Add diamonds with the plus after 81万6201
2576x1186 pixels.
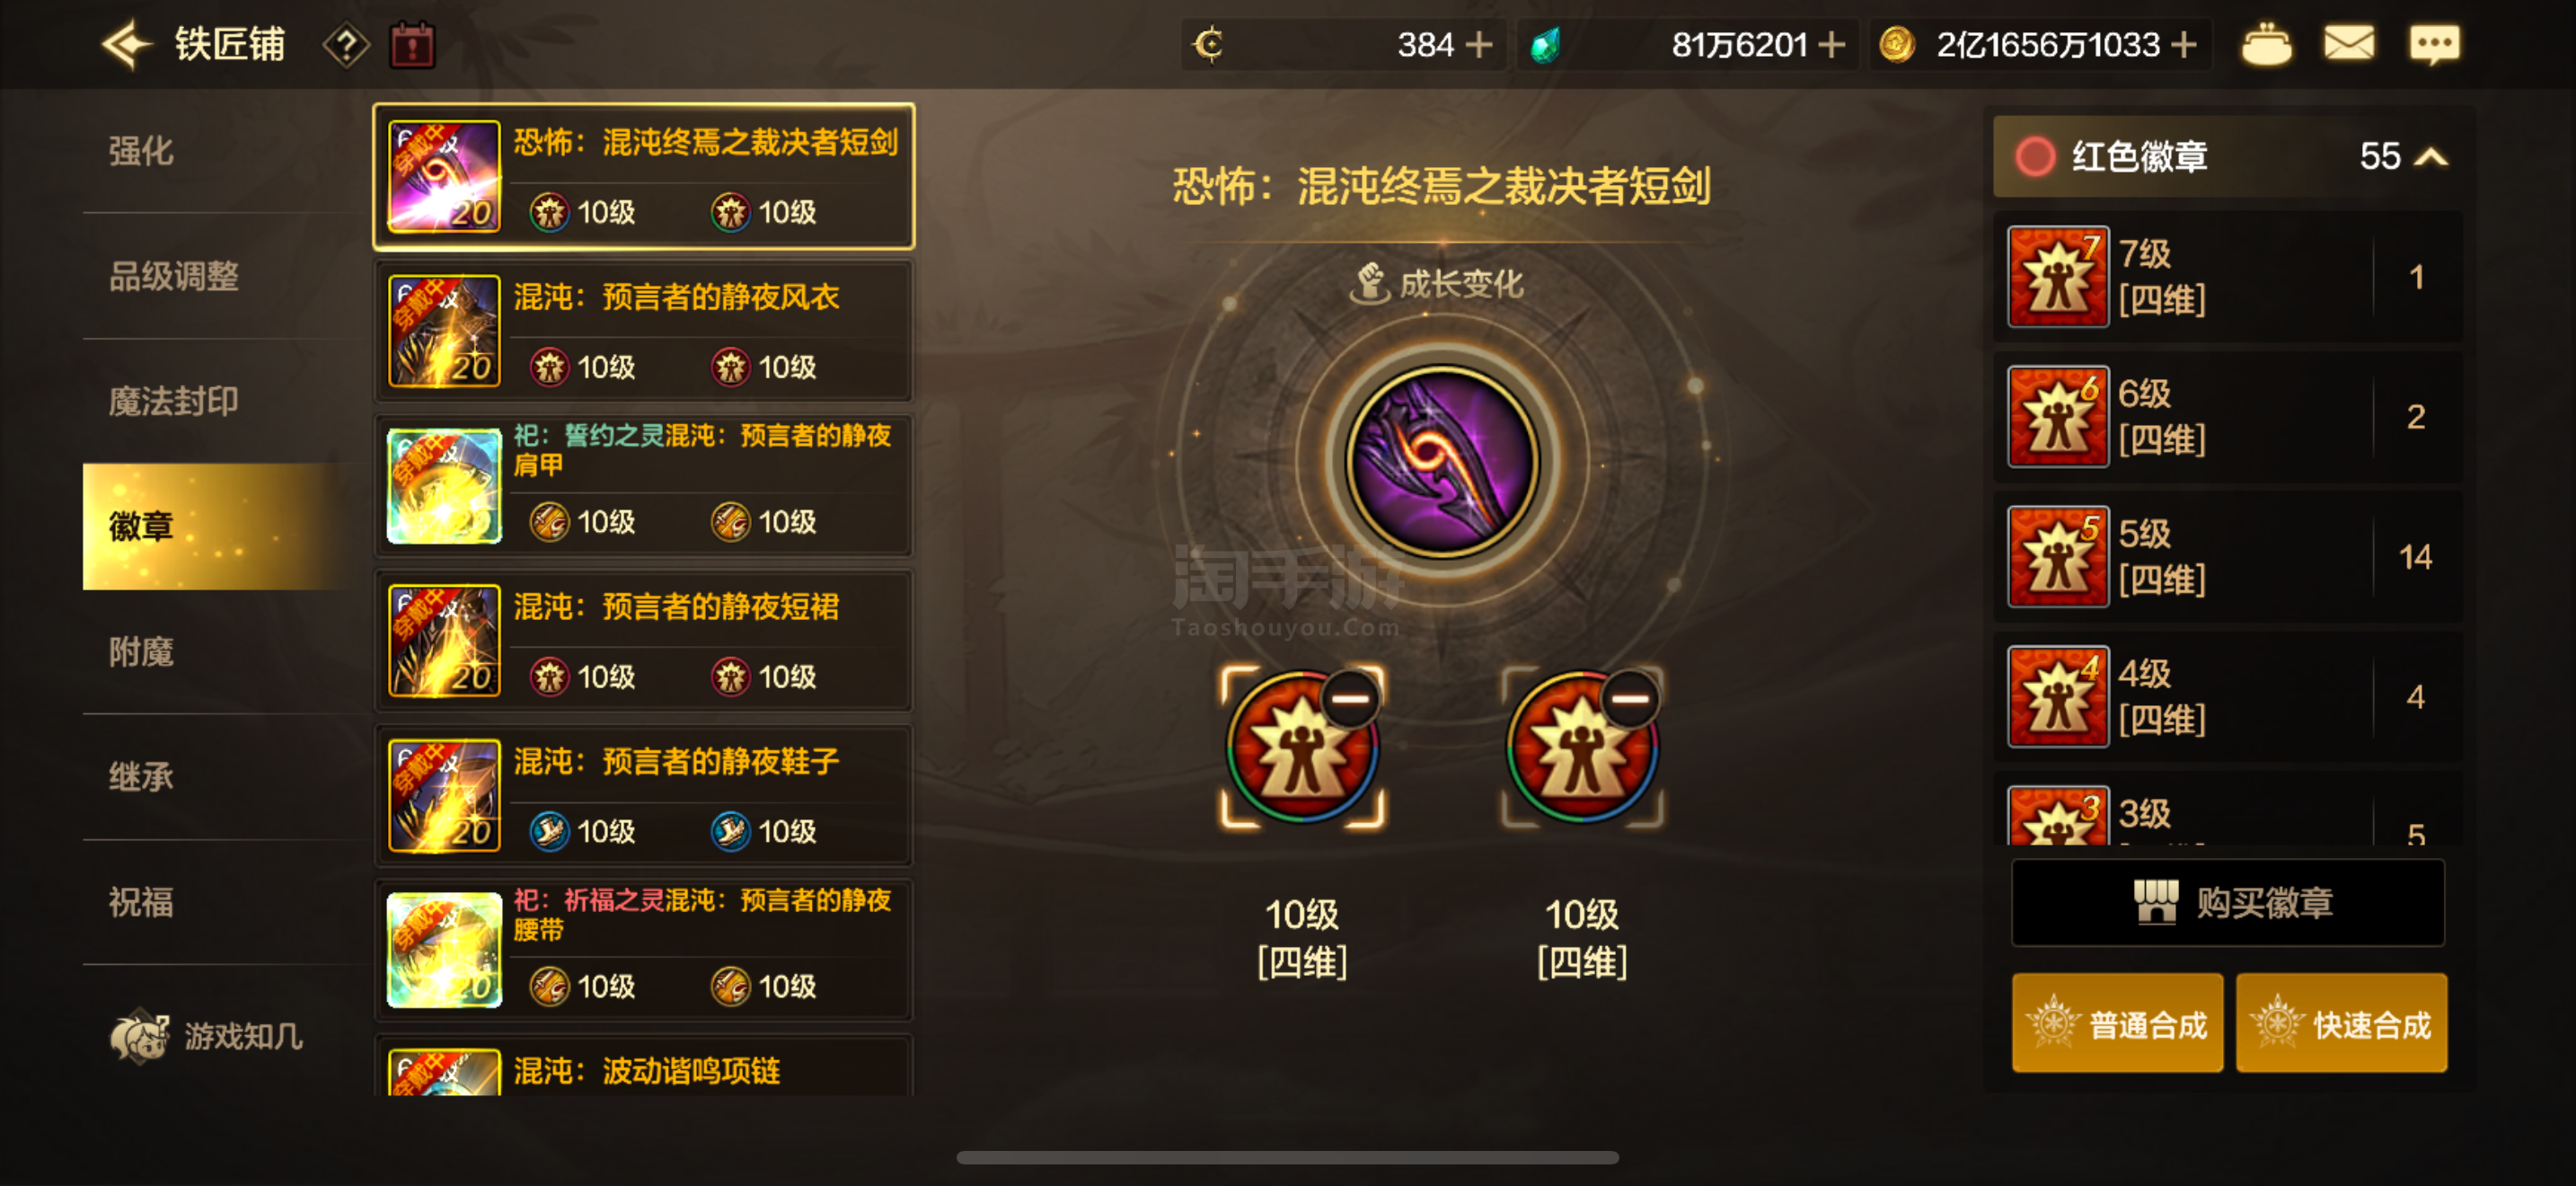point(1831,45)
